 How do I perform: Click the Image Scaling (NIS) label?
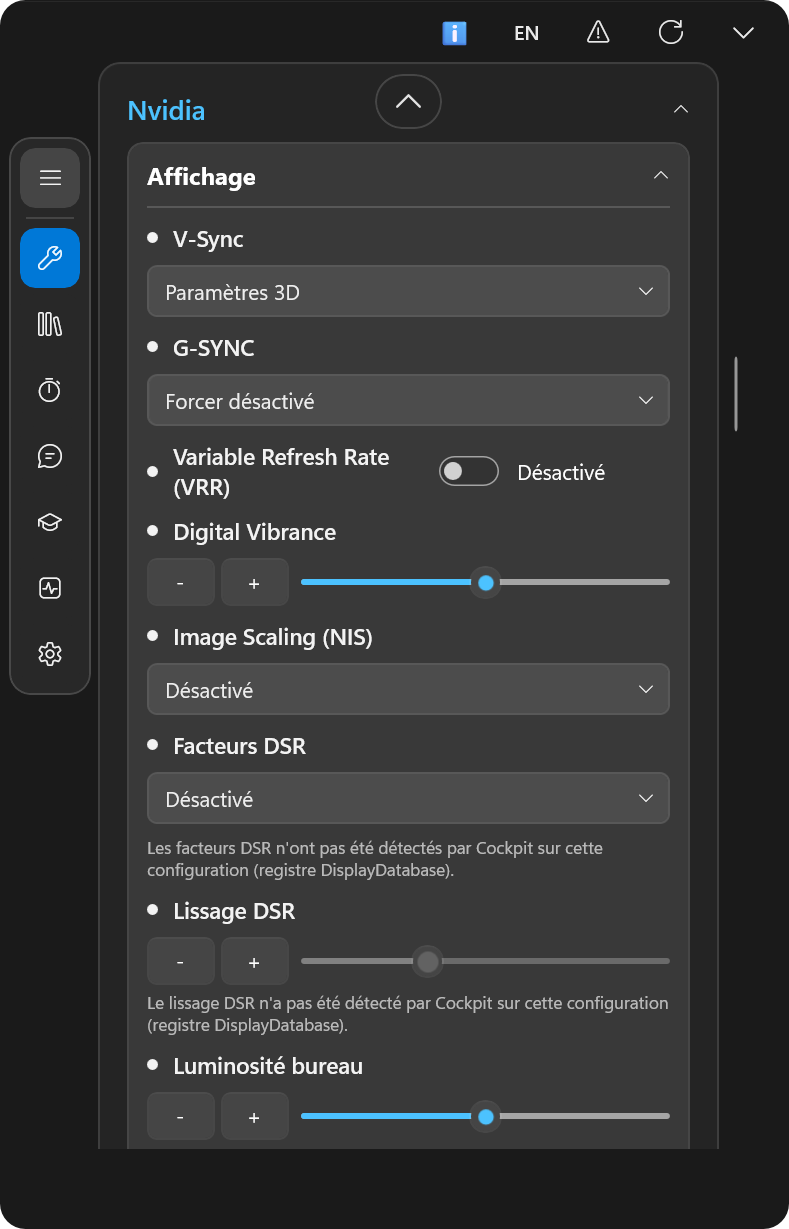coord(273,637)
